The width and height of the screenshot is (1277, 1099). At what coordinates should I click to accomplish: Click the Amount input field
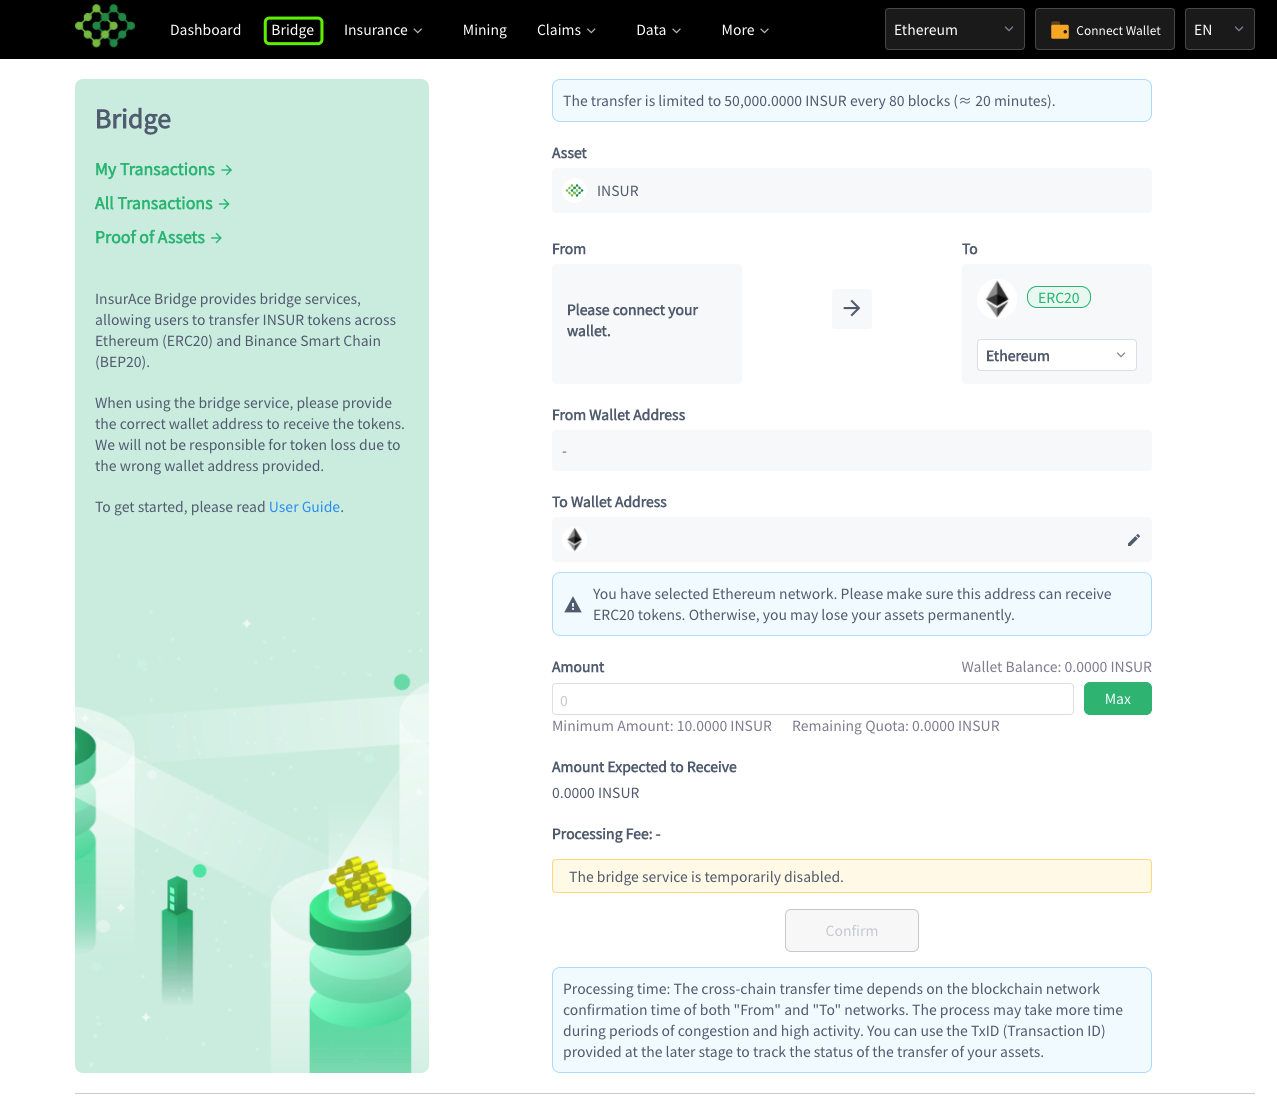click(x=813, y=699)
